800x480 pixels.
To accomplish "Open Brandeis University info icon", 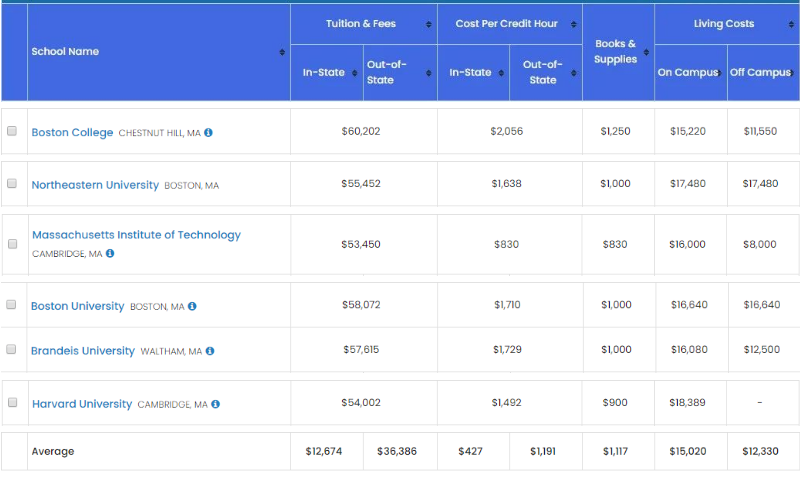I will point(210,351).
